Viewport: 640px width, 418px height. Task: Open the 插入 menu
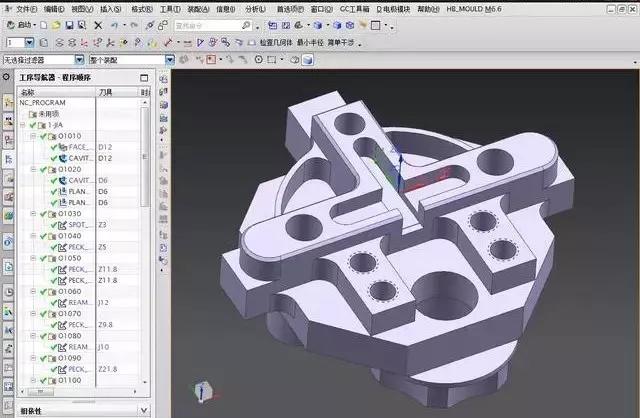coord(111,9)
